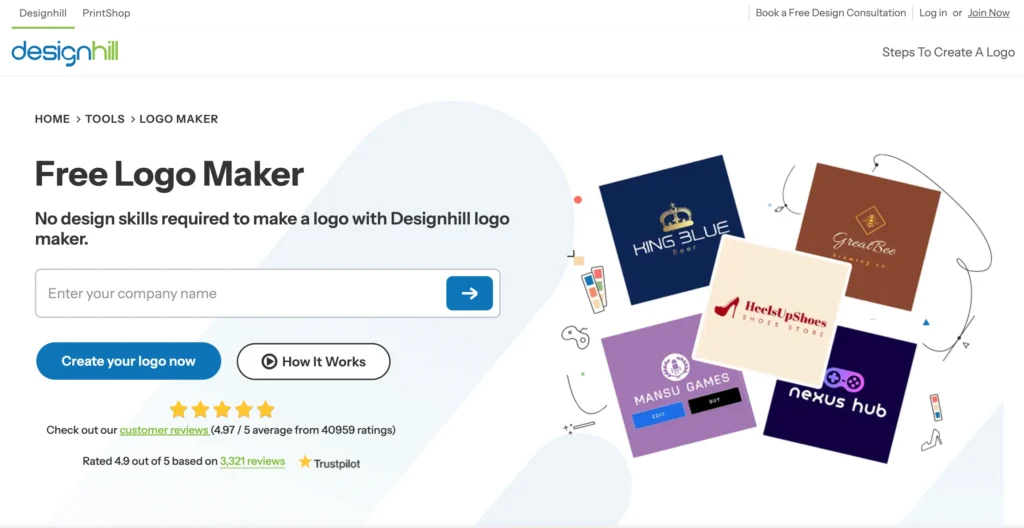Select the HeelsUpShoes logo sample

pyautogui.click(x=771, y=312)
